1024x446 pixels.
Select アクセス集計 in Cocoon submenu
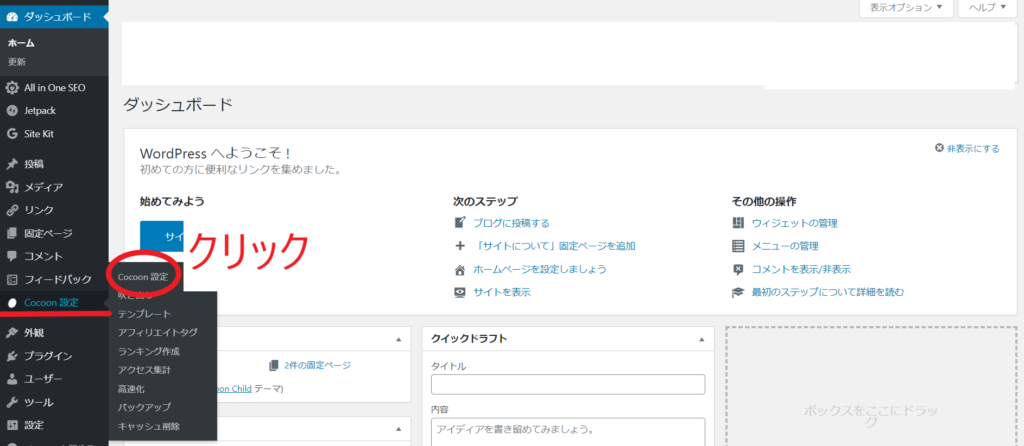[144, 370]
